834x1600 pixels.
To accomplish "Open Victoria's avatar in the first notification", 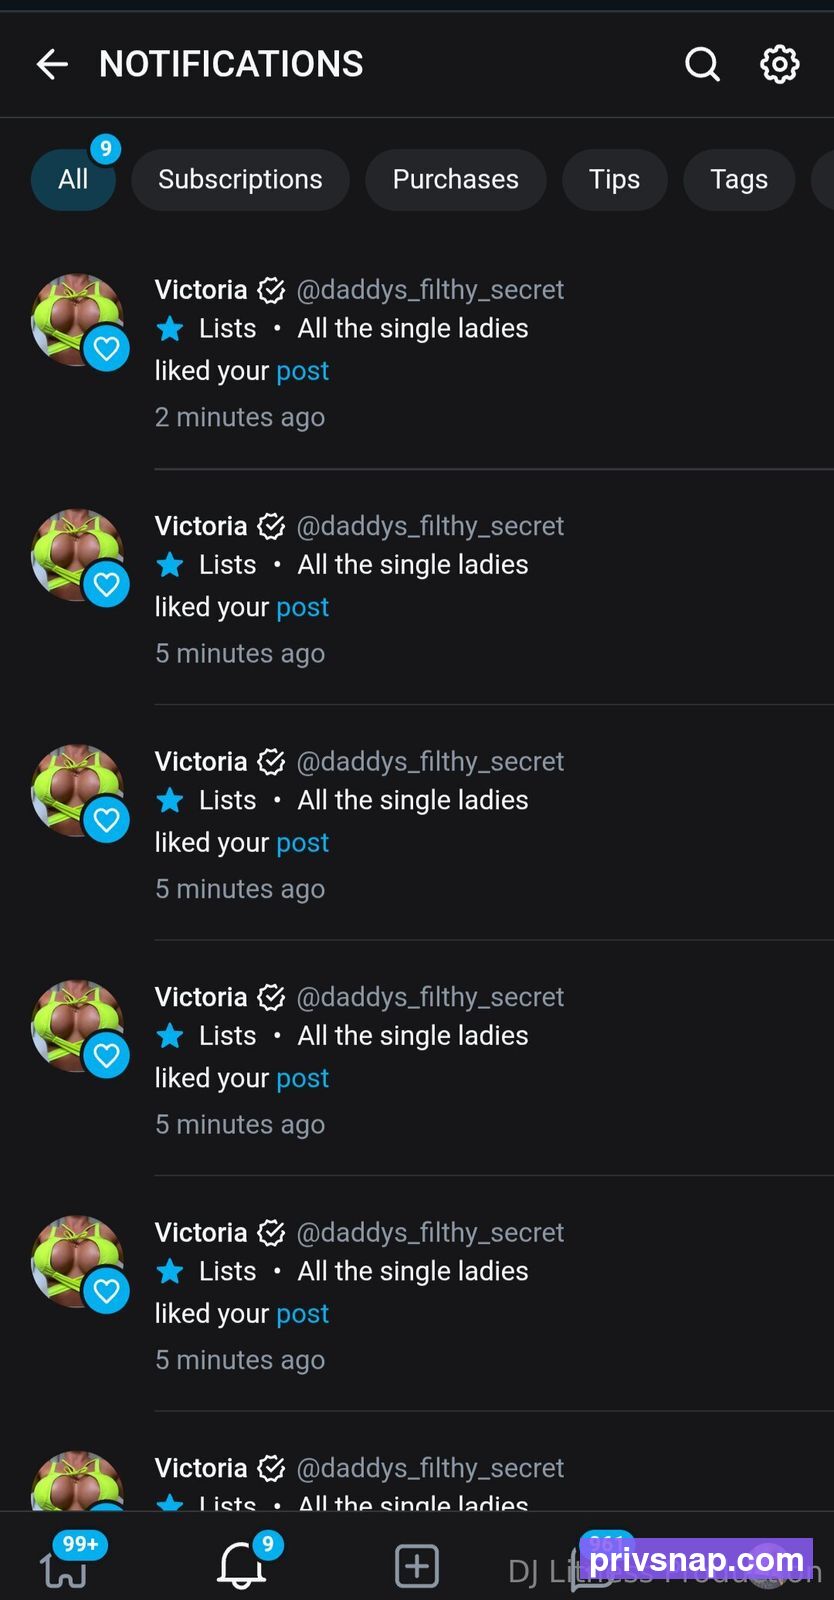I will (x=78, y=320).
